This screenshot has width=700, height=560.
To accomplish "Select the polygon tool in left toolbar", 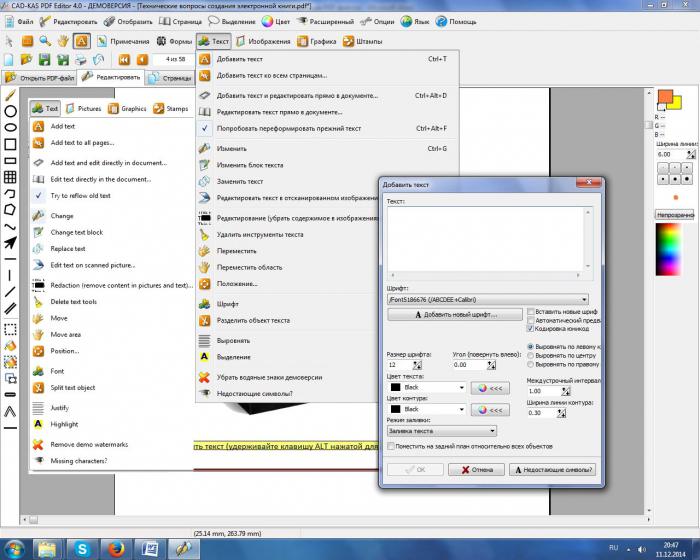I will pyautogui.click(x=10, y=210).
